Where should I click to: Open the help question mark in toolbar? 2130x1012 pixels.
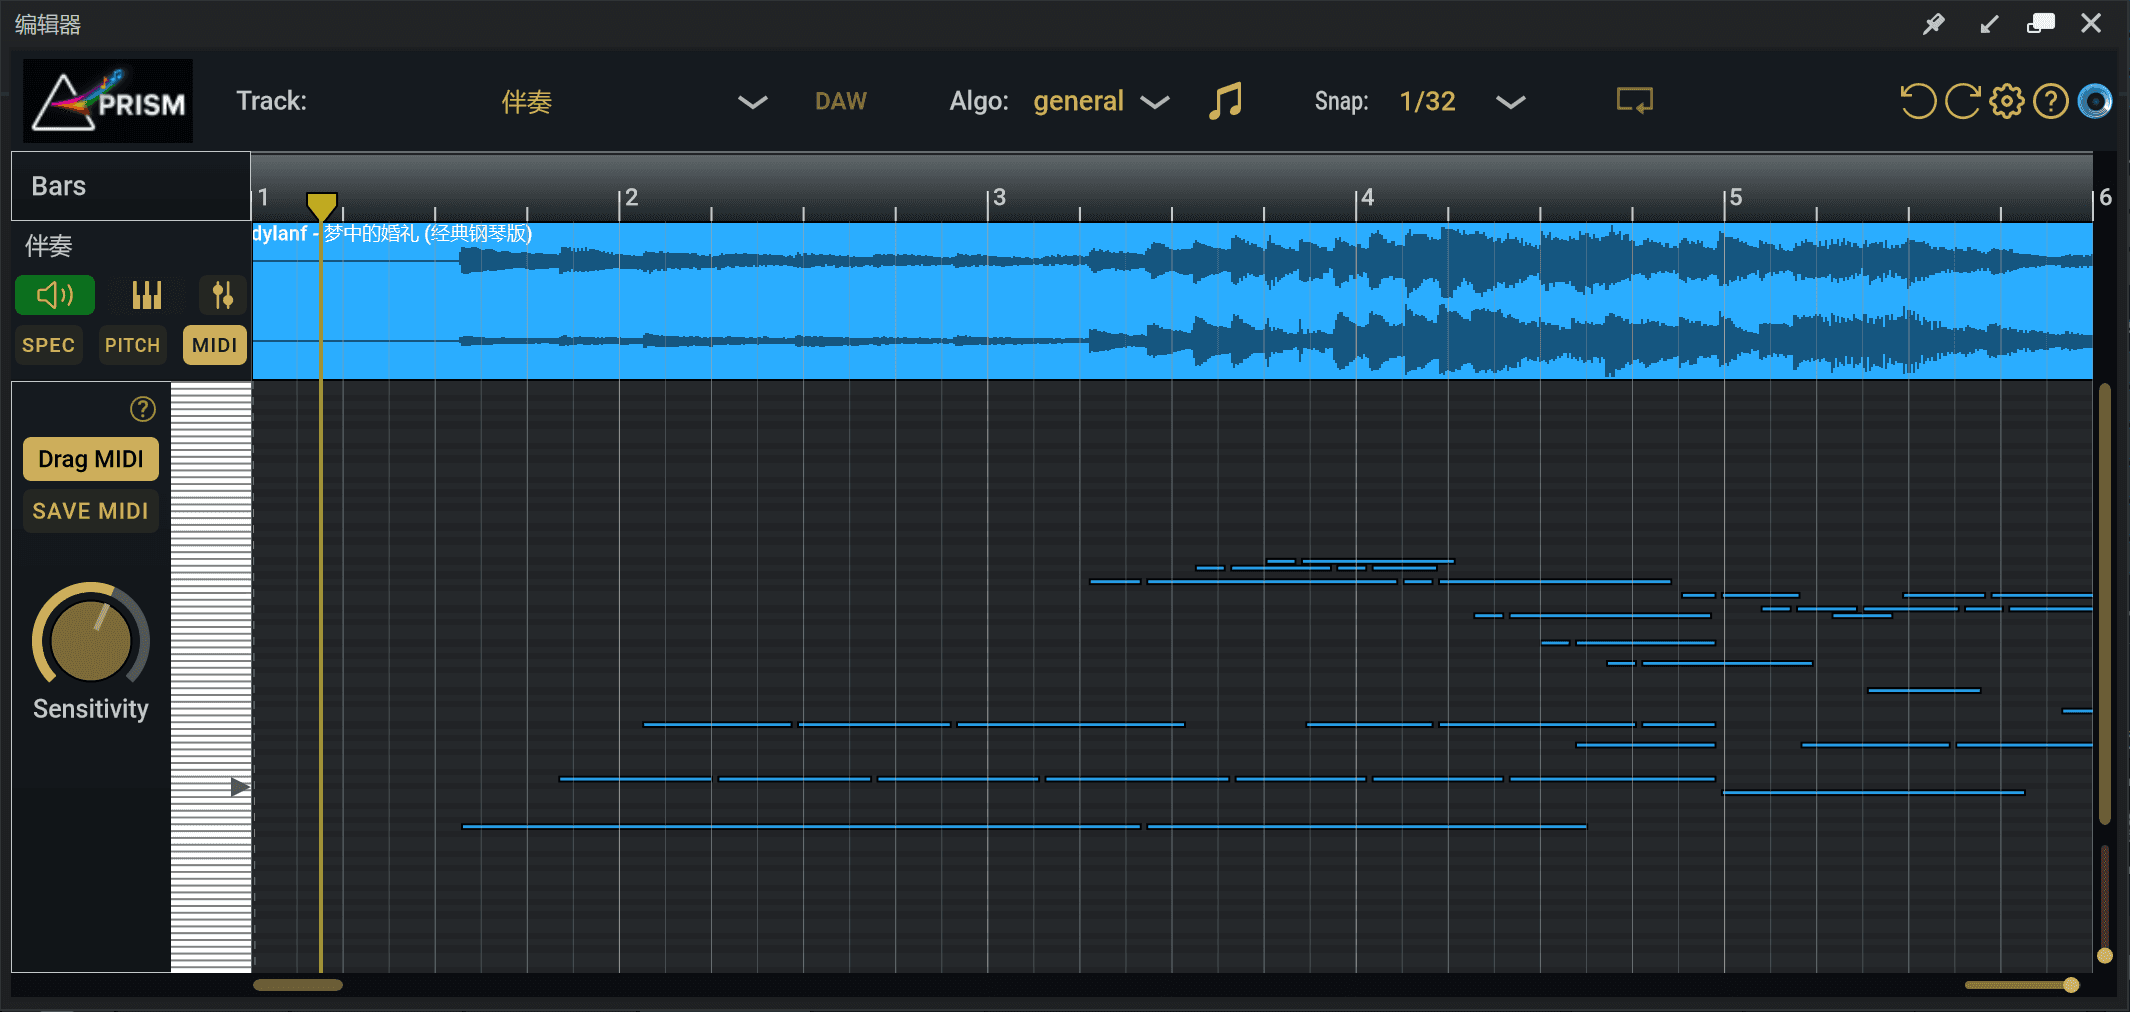tap(2050, 101)
